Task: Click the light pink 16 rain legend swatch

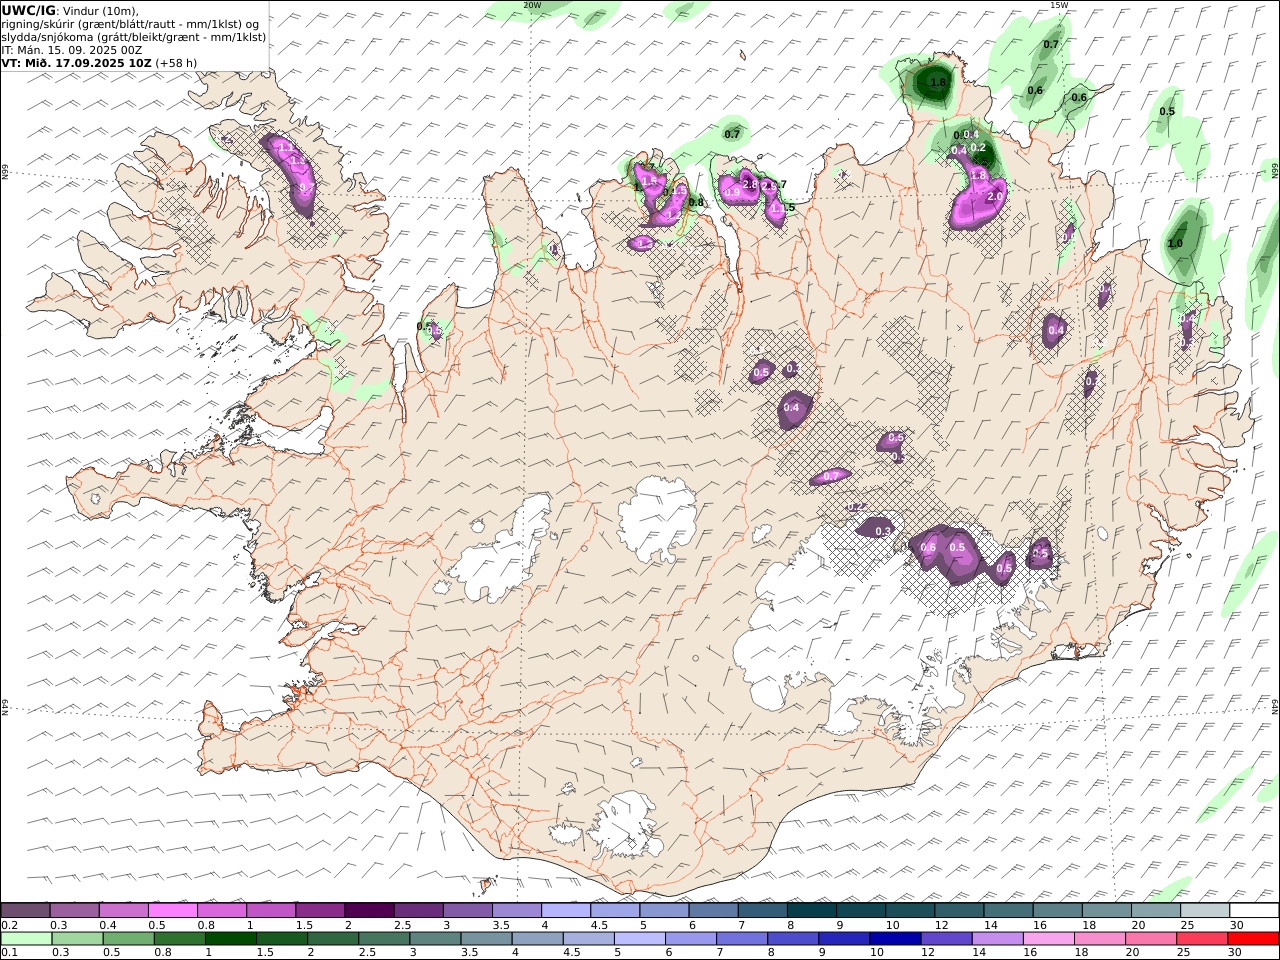Action: click(1048, 938)
